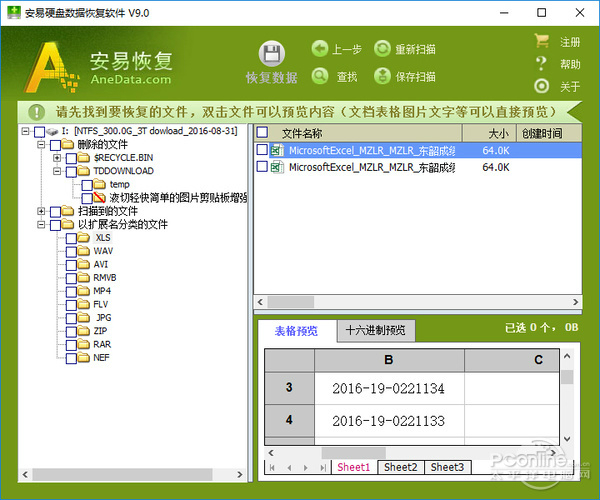
Task: Check the JPG folder checkbox
Action: (x=71, y=318)
